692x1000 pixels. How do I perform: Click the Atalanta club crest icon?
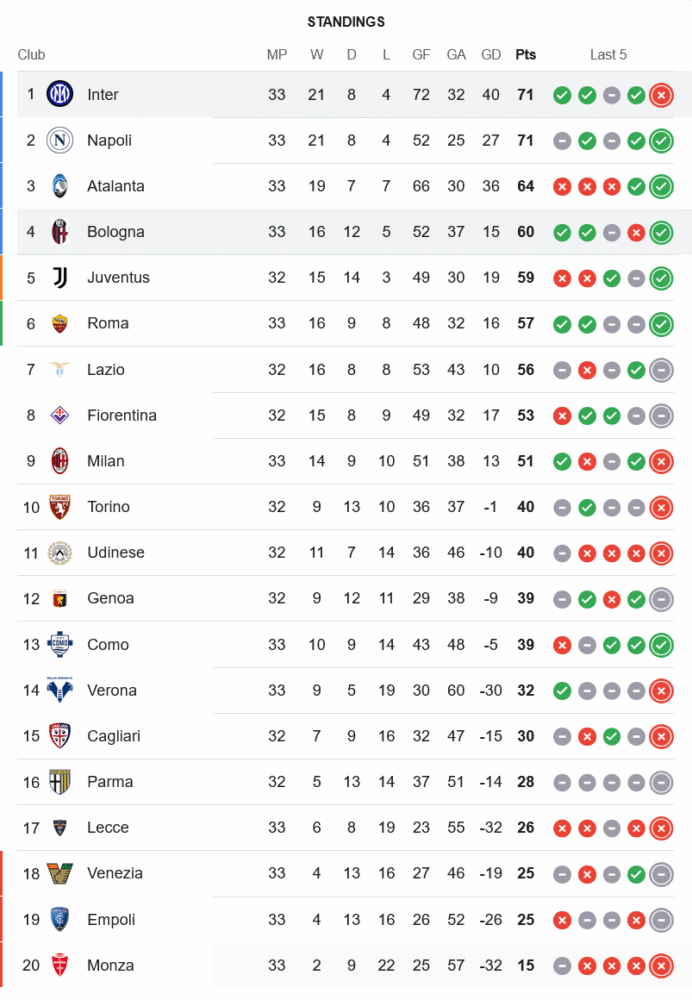click(x=60, y=186)
